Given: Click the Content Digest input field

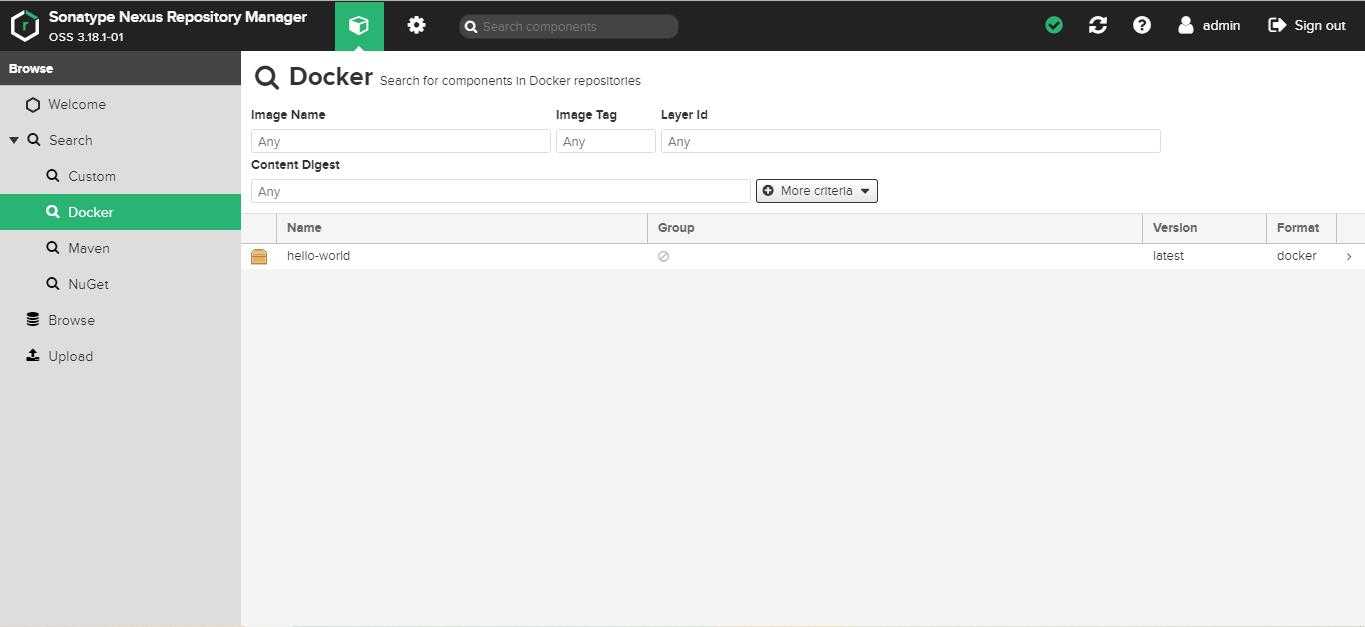Looking at the screenshot, I should tap(501, 191).
